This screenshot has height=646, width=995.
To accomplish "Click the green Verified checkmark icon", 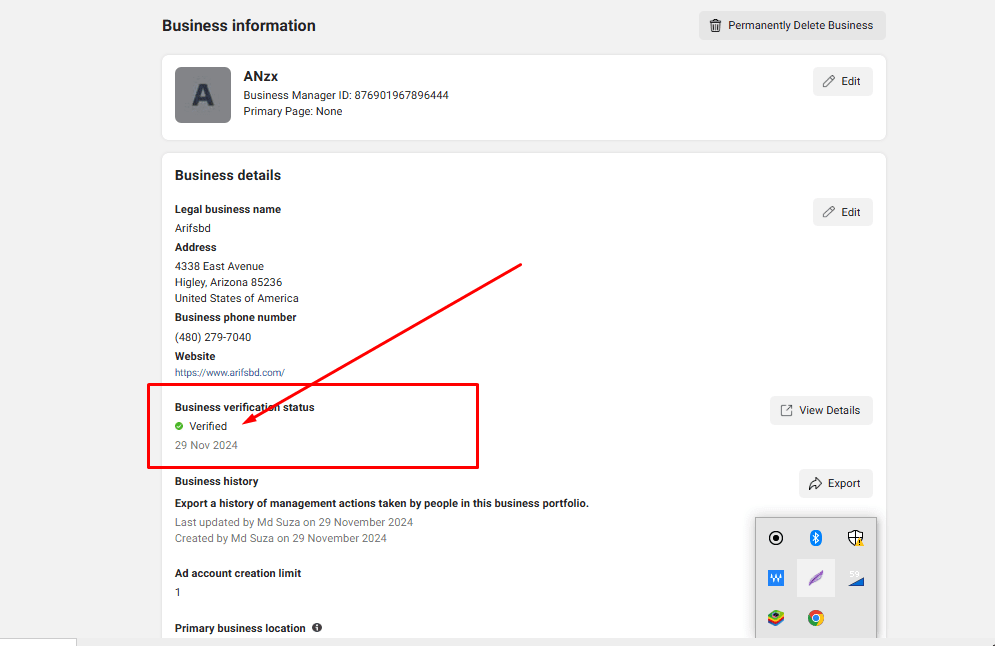I will click(x=179, y=426).
